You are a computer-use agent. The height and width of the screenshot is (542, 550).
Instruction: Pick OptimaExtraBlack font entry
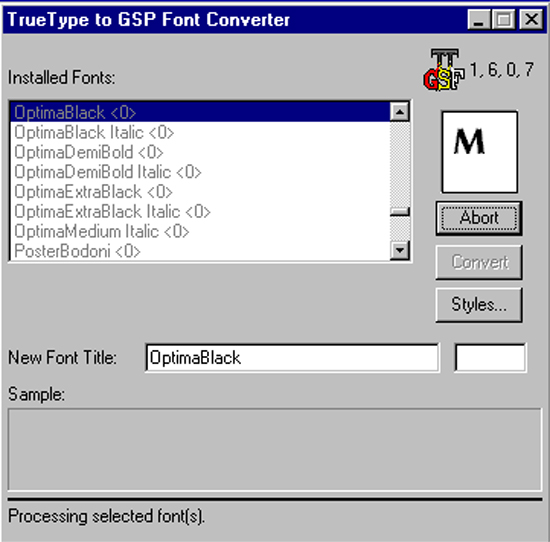pos(200,192)
